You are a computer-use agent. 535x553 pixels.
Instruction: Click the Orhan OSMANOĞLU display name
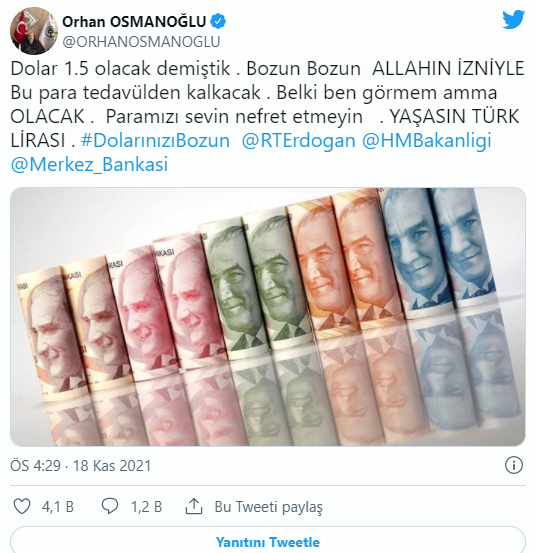pos(134,22)
